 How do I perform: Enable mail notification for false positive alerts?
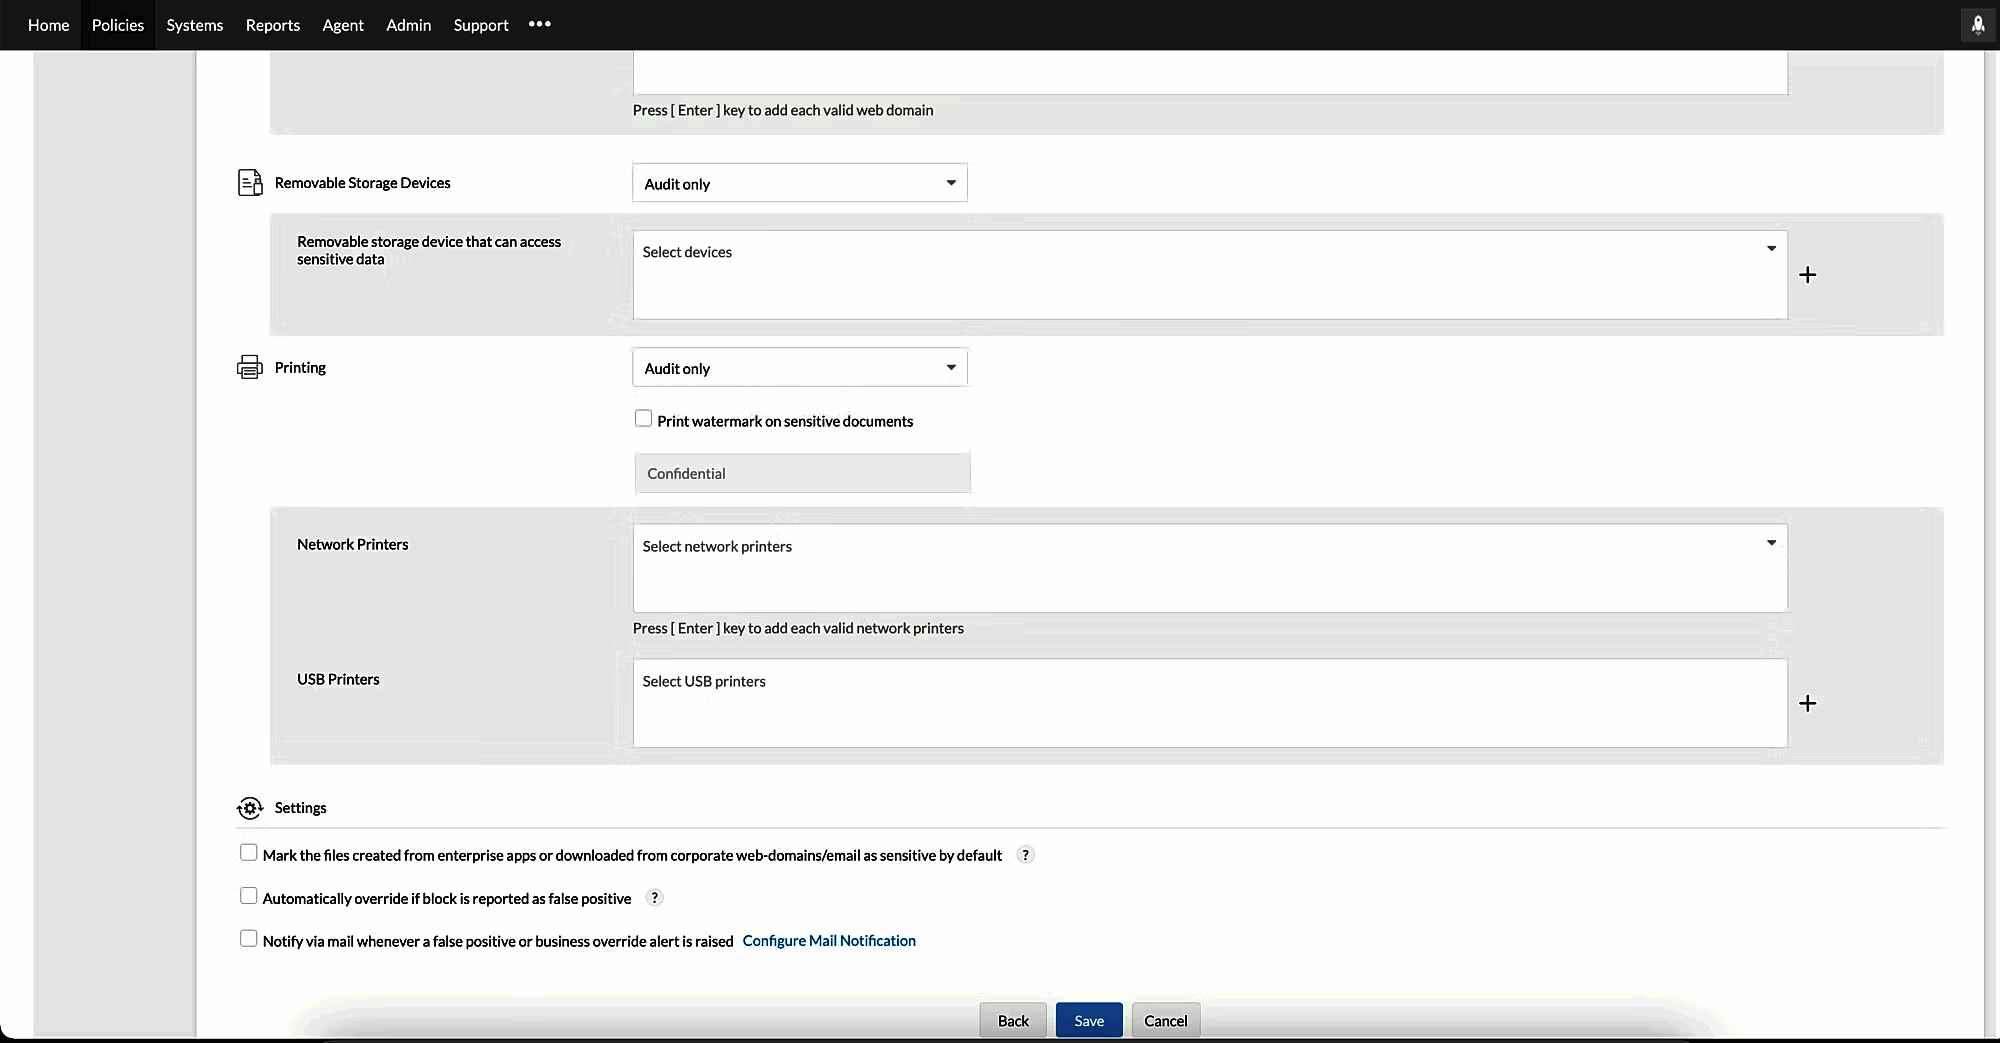(x=249, y=939)
